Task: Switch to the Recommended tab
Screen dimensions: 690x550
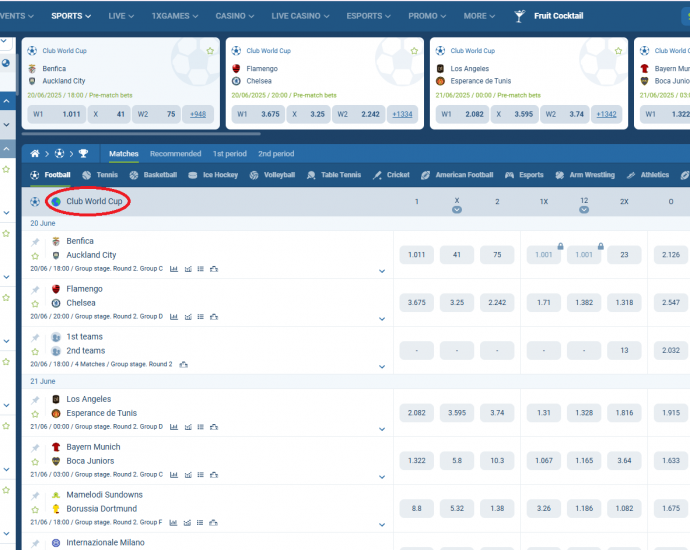Action: coord(175,154)
